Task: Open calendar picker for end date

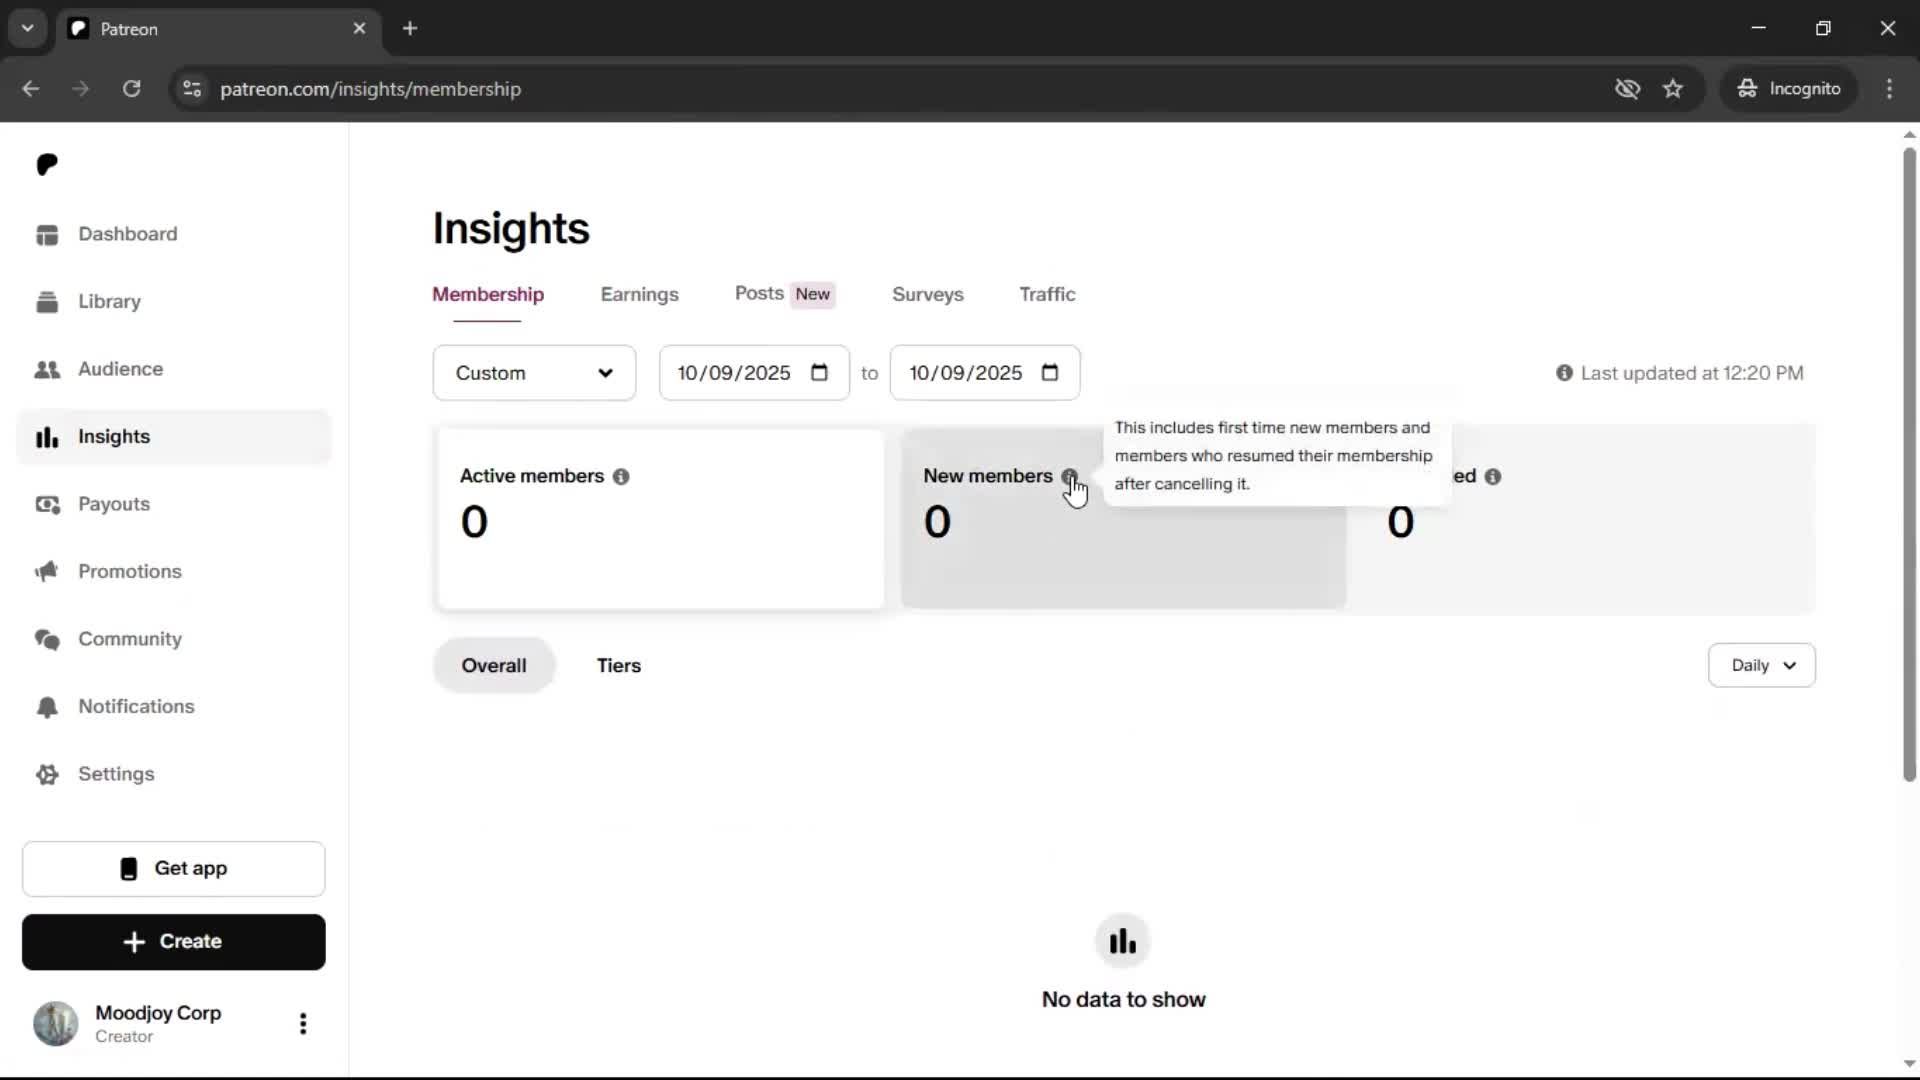Action: 1050,373
